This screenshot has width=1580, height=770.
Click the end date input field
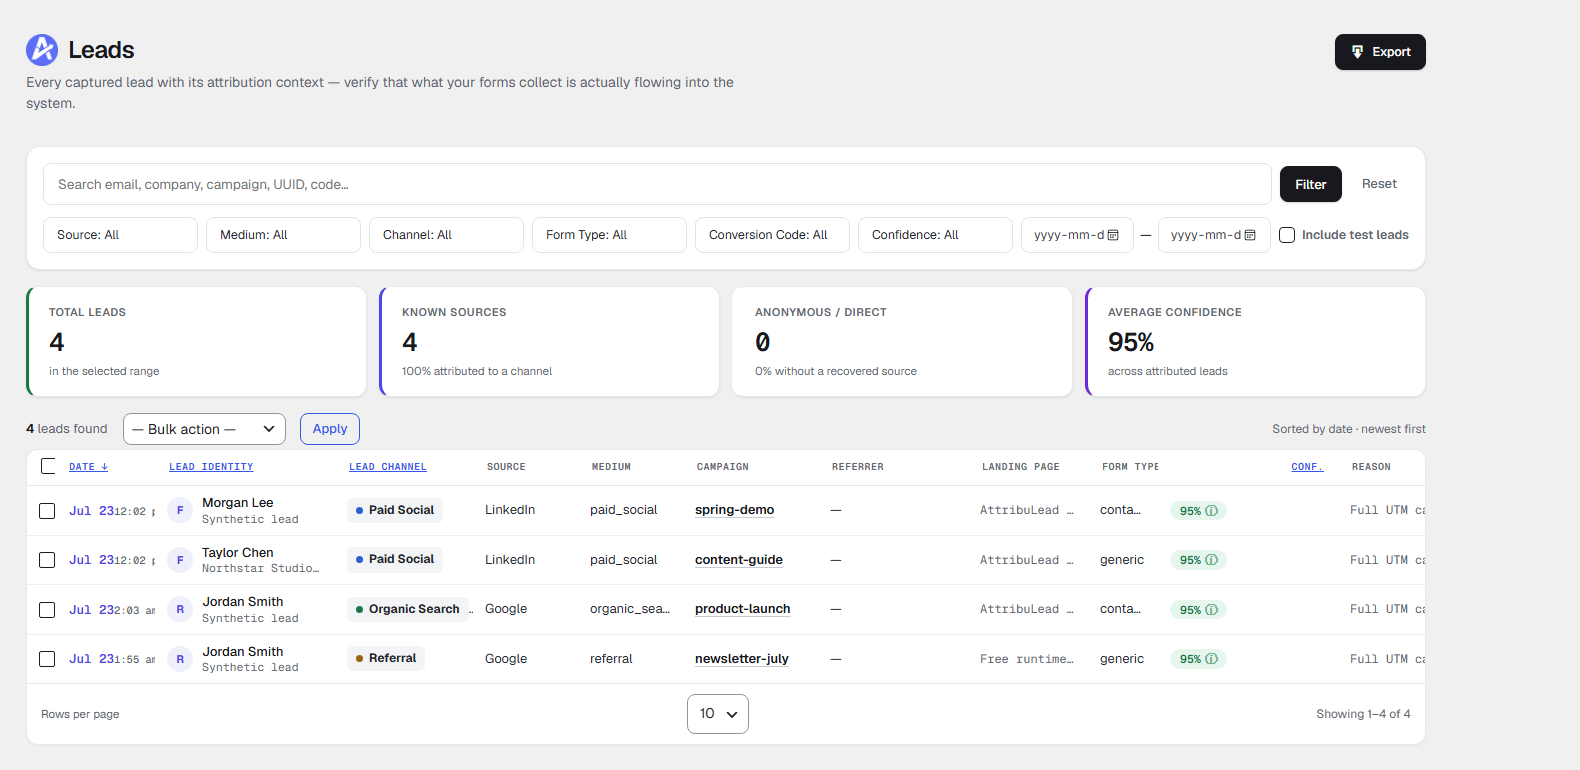tap(1214, 235)
